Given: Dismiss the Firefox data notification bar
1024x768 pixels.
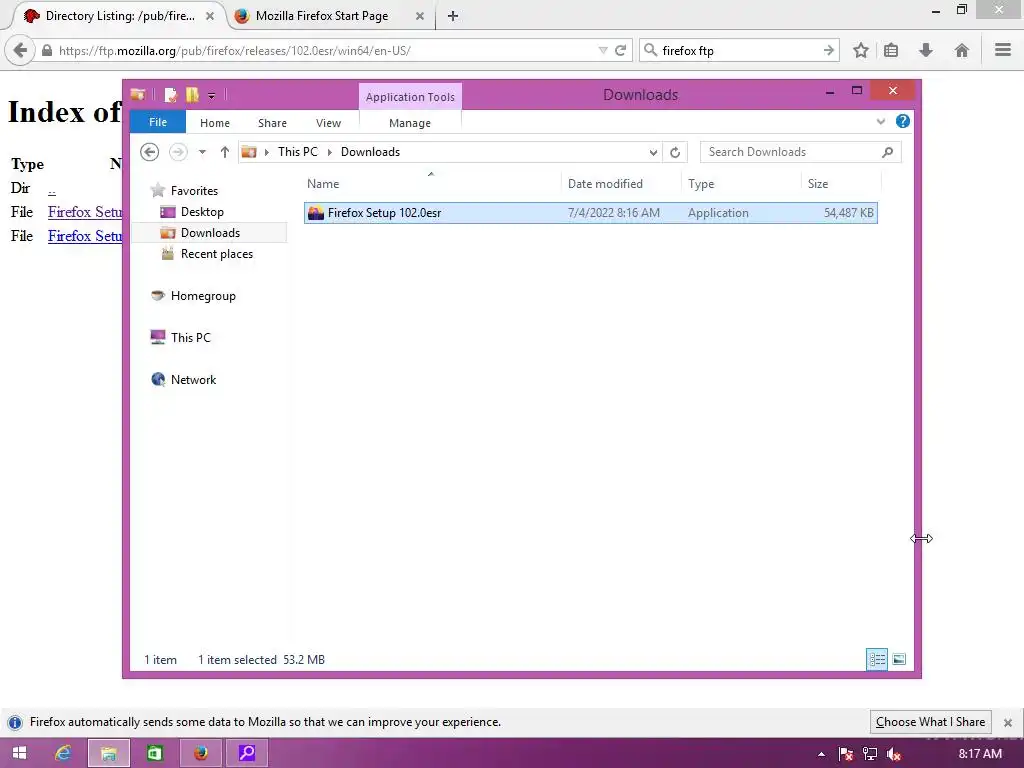Looking at the screenshot, I should (x=1008, y=722).
